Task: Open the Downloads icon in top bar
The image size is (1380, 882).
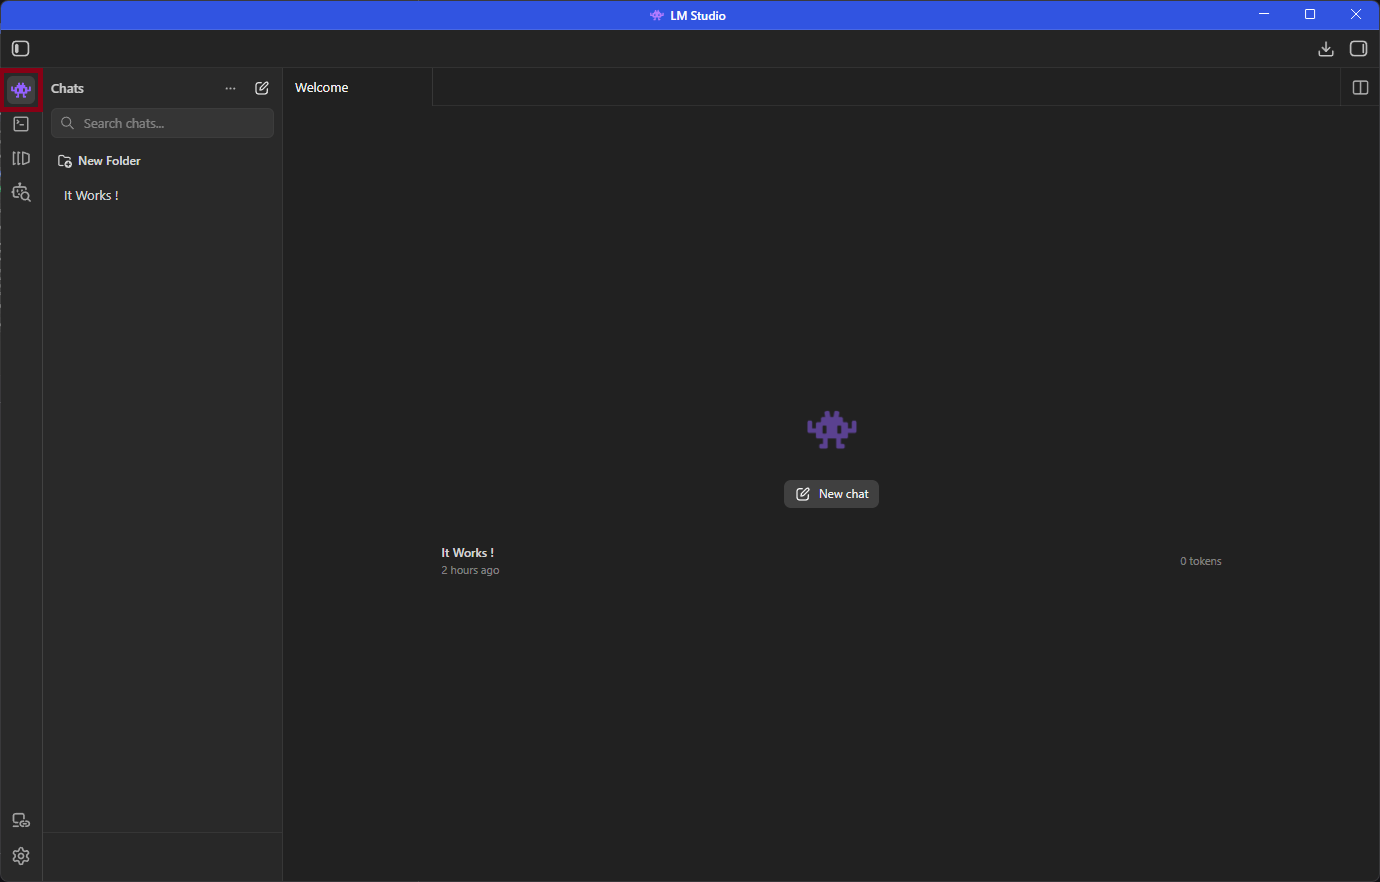Action: click(1326, 48)
